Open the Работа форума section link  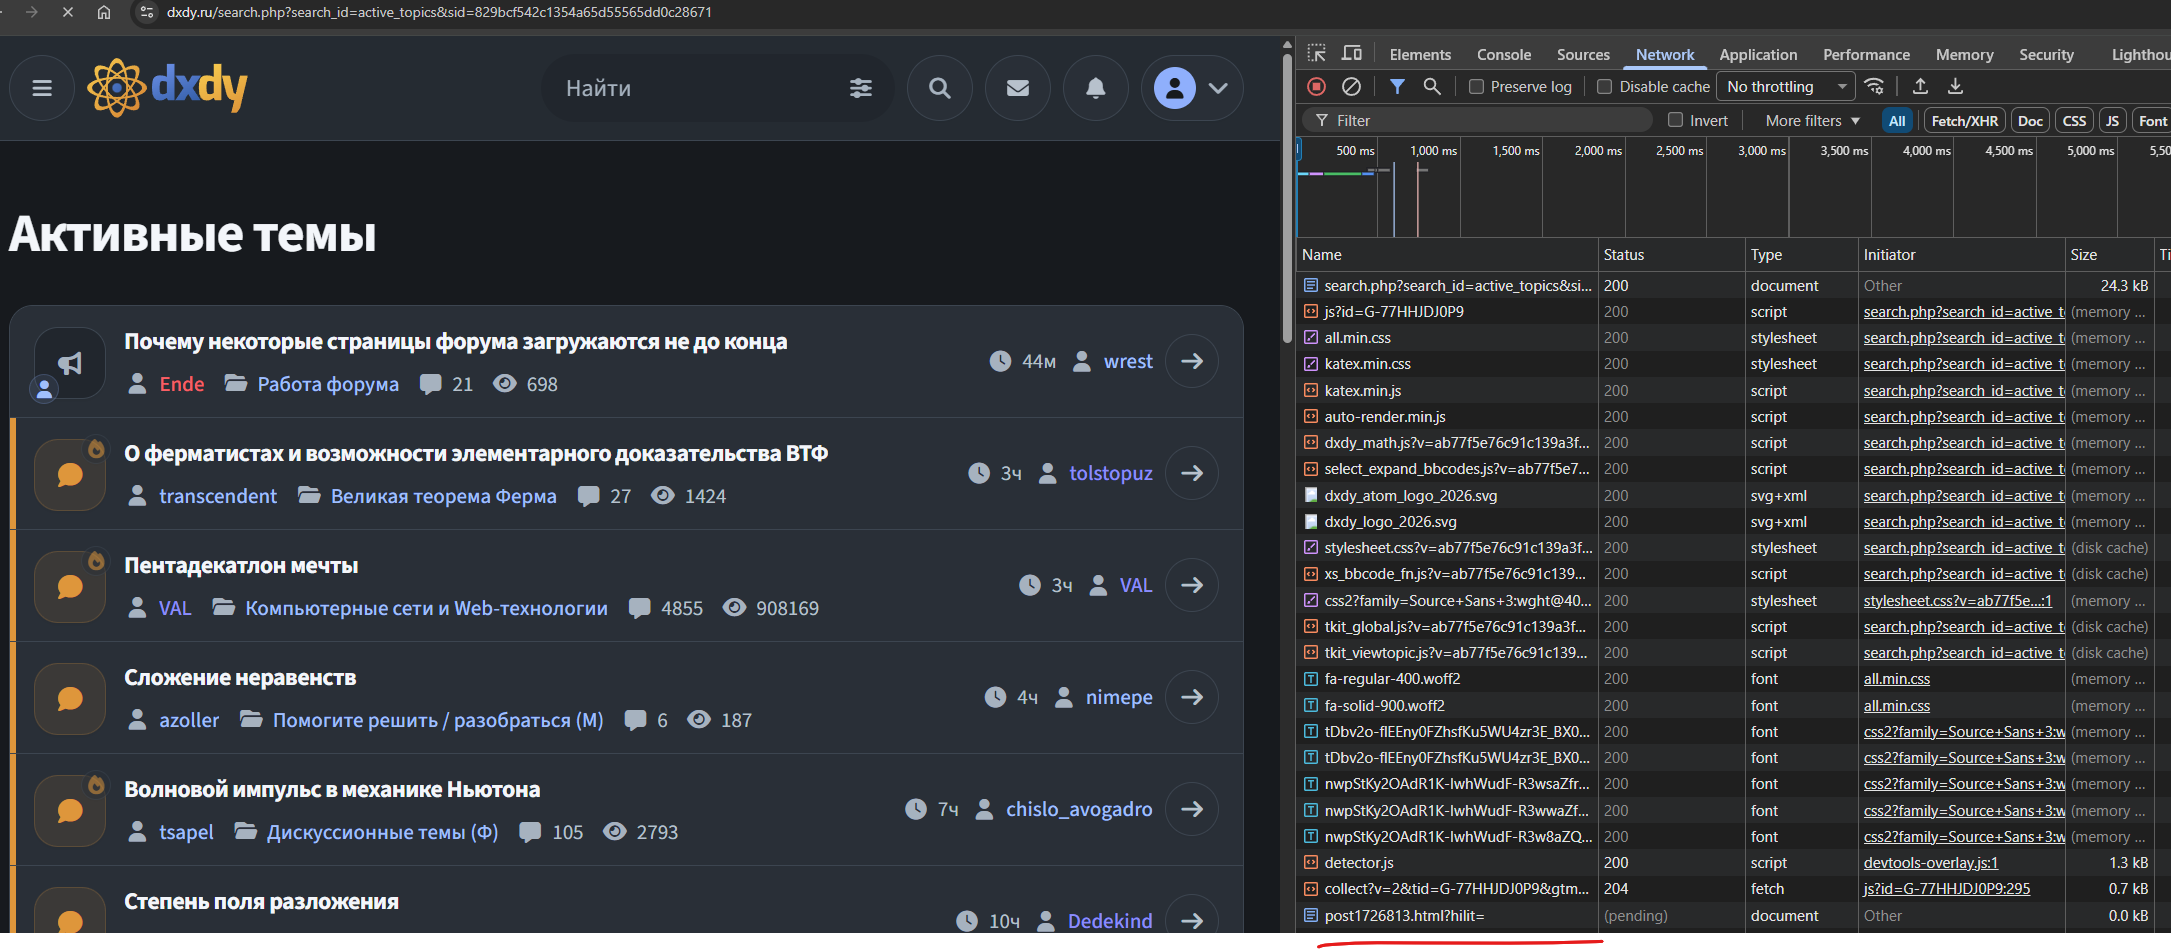coord(328,384)
